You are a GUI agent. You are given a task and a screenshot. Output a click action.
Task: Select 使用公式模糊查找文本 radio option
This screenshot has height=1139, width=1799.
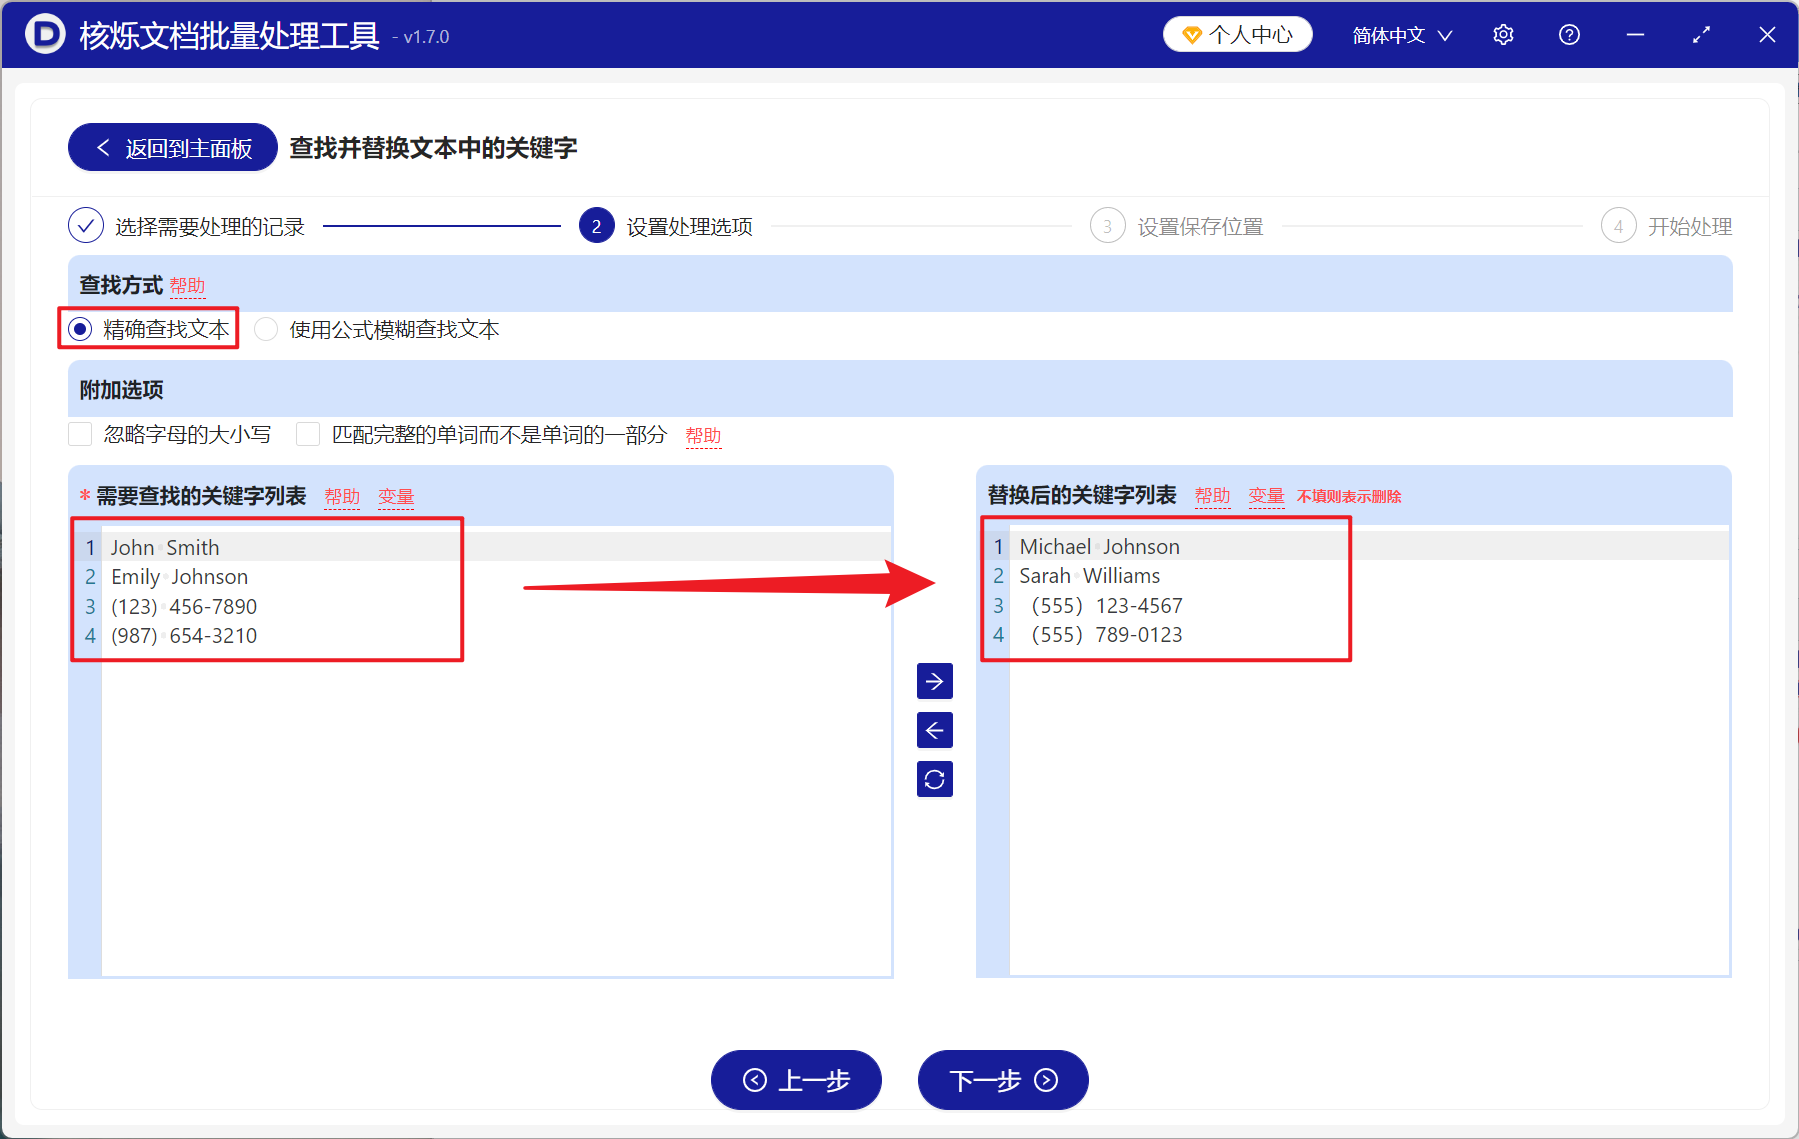(265, 329)
